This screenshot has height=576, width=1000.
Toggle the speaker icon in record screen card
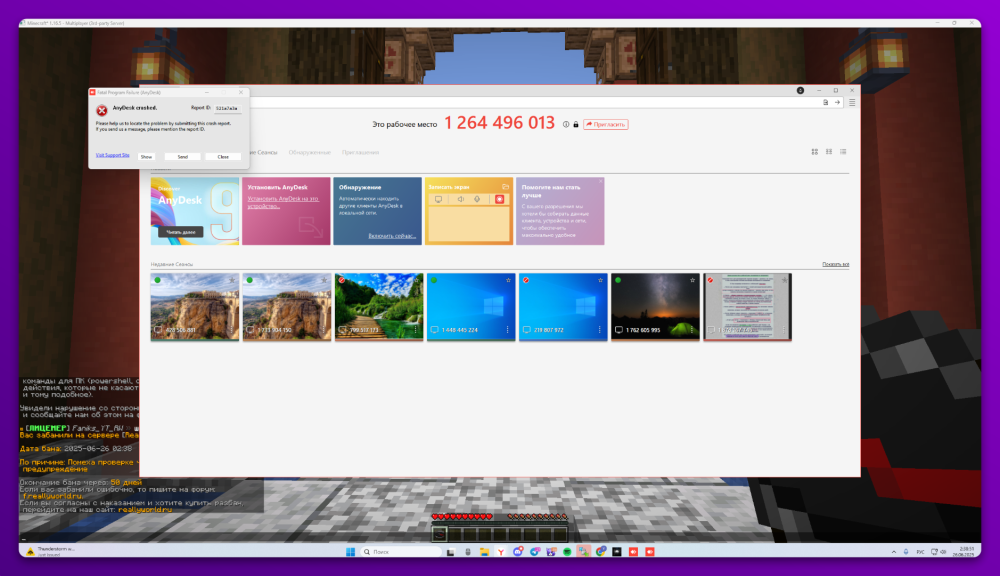pyautogui.click(x=460, y=200)
